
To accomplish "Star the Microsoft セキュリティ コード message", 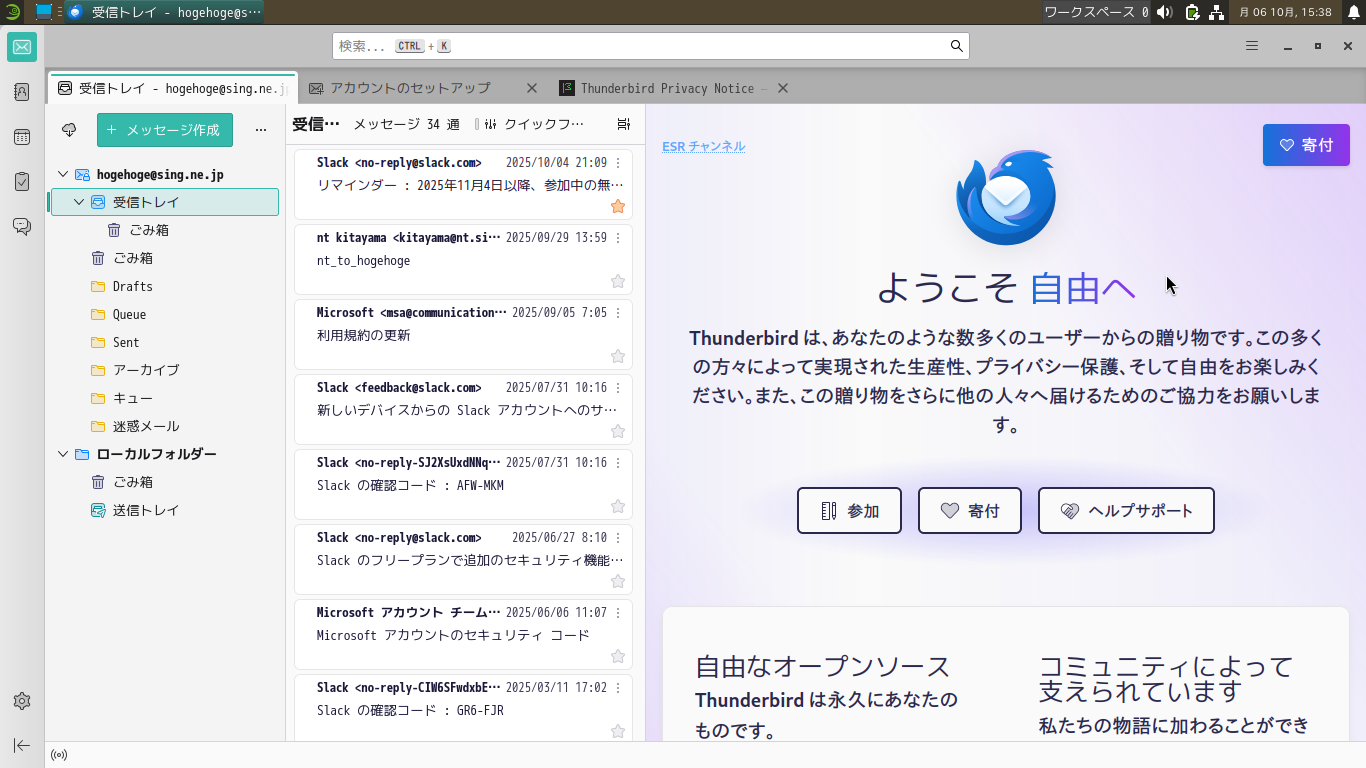I will point(618,656).
